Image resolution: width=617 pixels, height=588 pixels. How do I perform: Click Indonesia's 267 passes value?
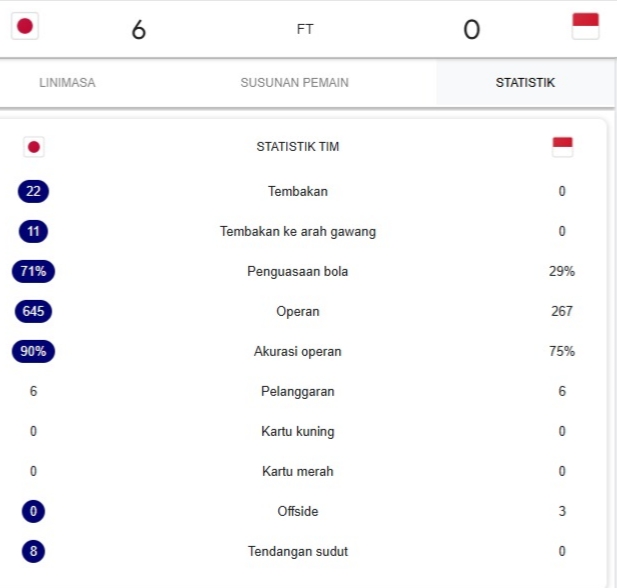(562, 311)
